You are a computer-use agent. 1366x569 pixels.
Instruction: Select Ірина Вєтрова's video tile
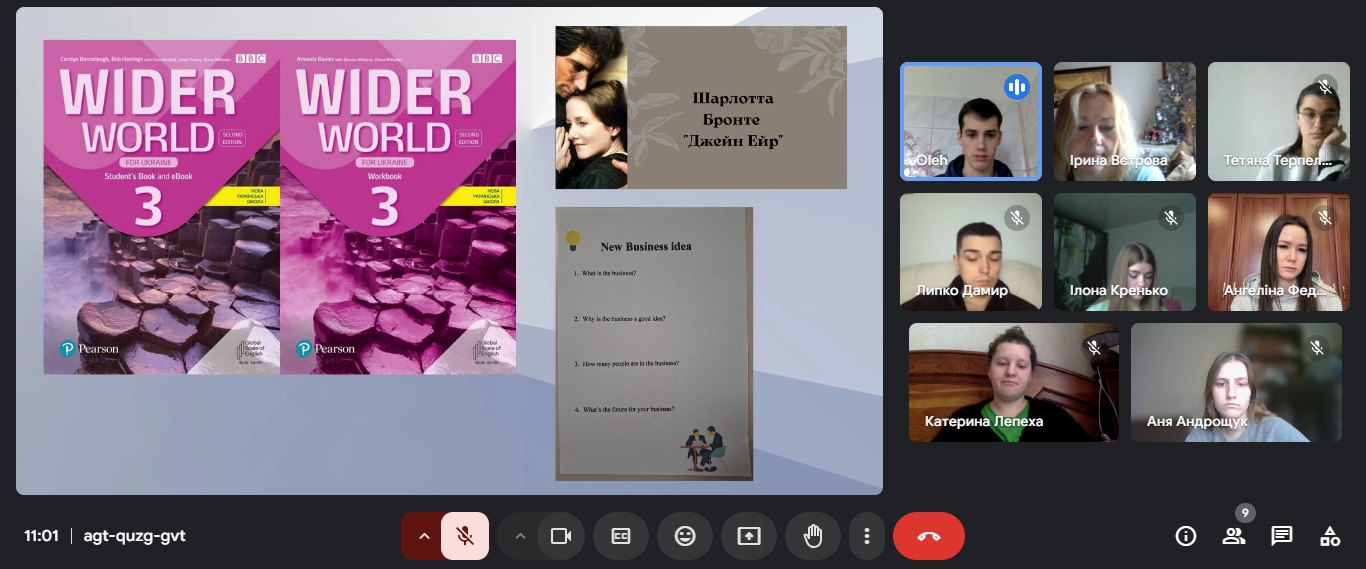click(x=1125, y=121)
